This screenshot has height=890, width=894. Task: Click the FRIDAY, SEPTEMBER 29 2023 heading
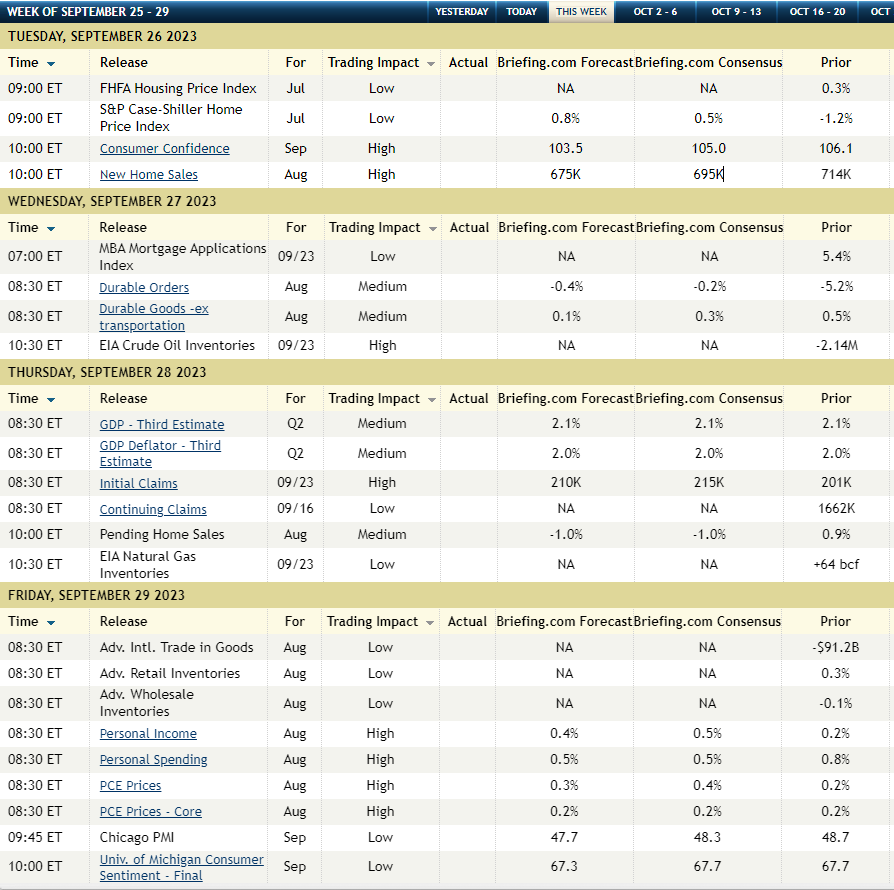(96, 595)
